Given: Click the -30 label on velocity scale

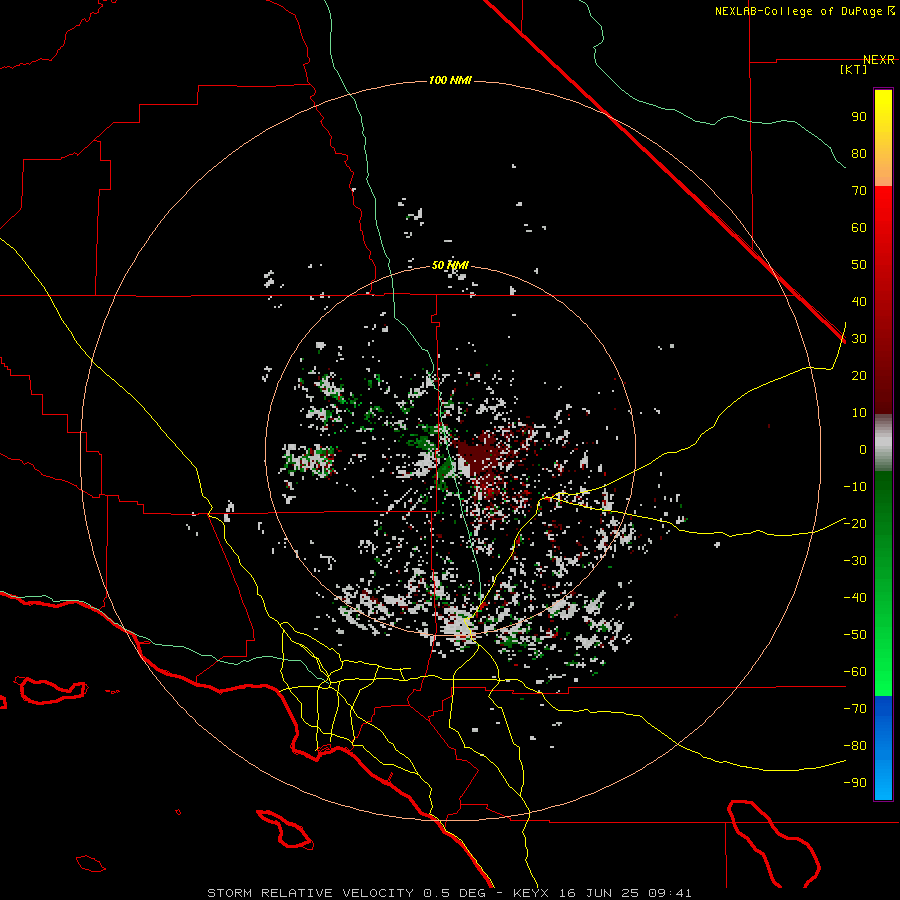Looking at the screenshot, I should click(855, 561).
